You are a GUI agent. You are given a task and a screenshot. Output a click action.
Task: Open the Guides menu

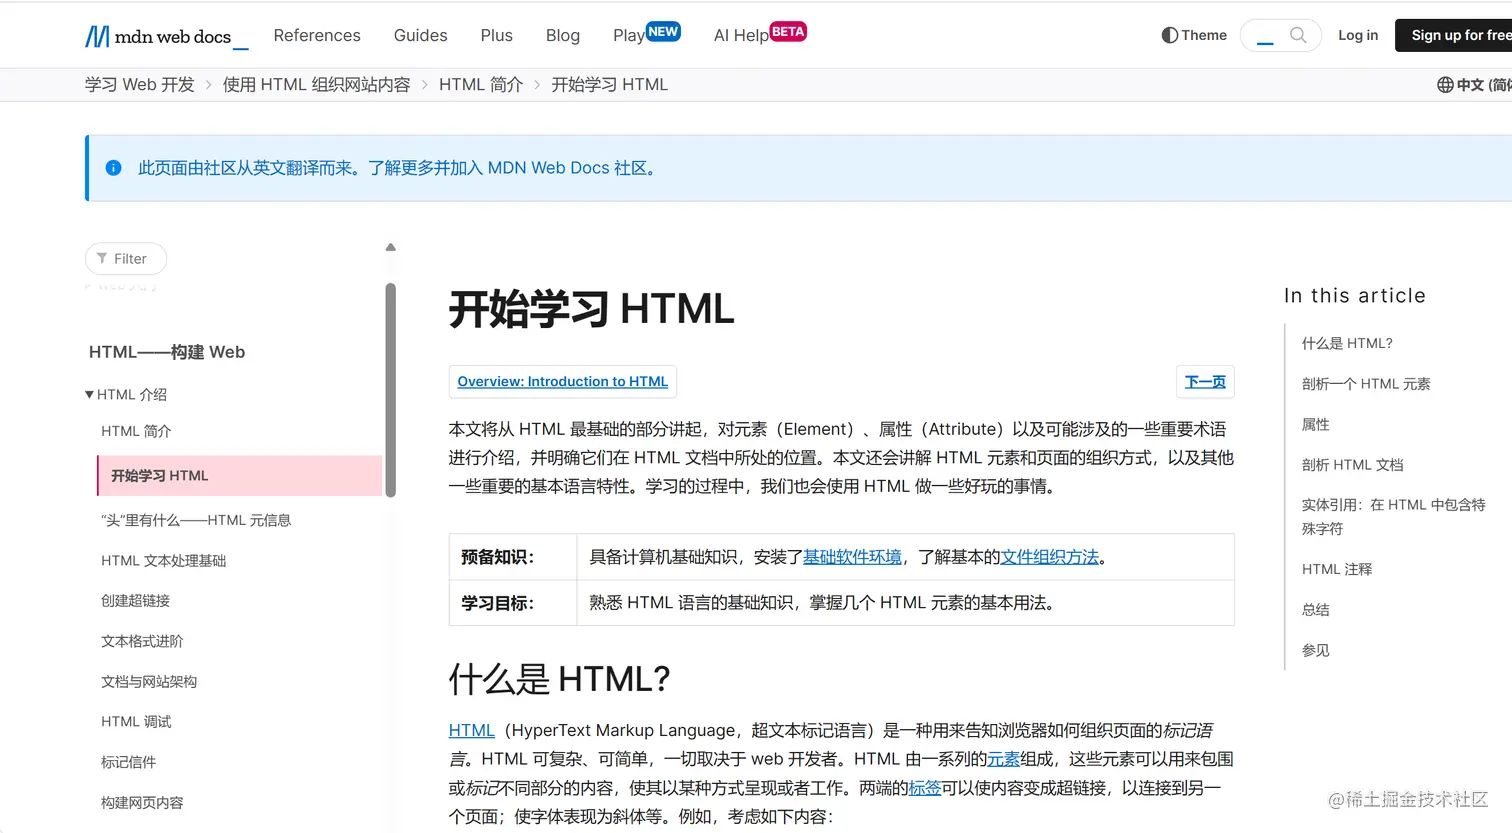[420, 35]
